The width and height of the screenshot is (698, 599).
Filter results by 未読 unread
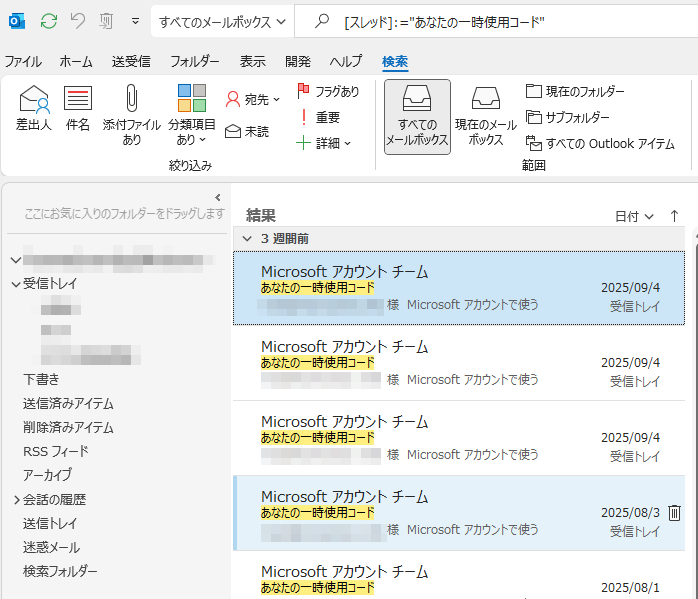[x=247, y=132]
